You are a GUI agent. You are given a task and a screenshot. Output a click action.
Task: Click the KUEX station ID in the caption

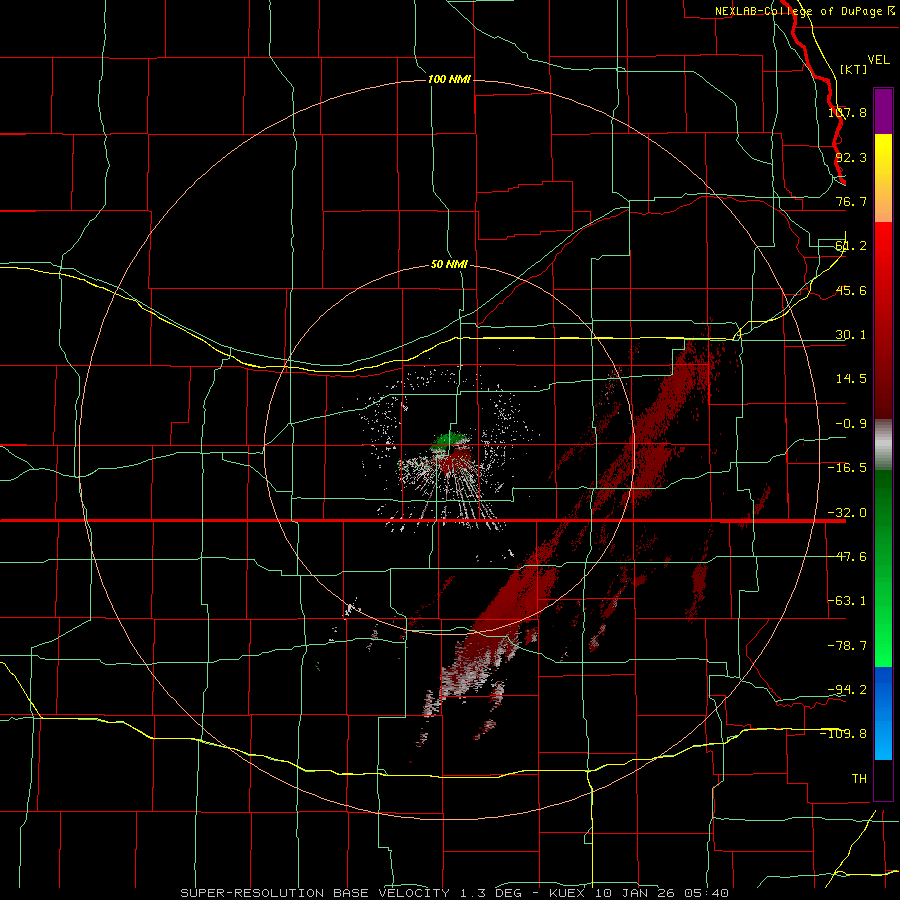[567, 893]
